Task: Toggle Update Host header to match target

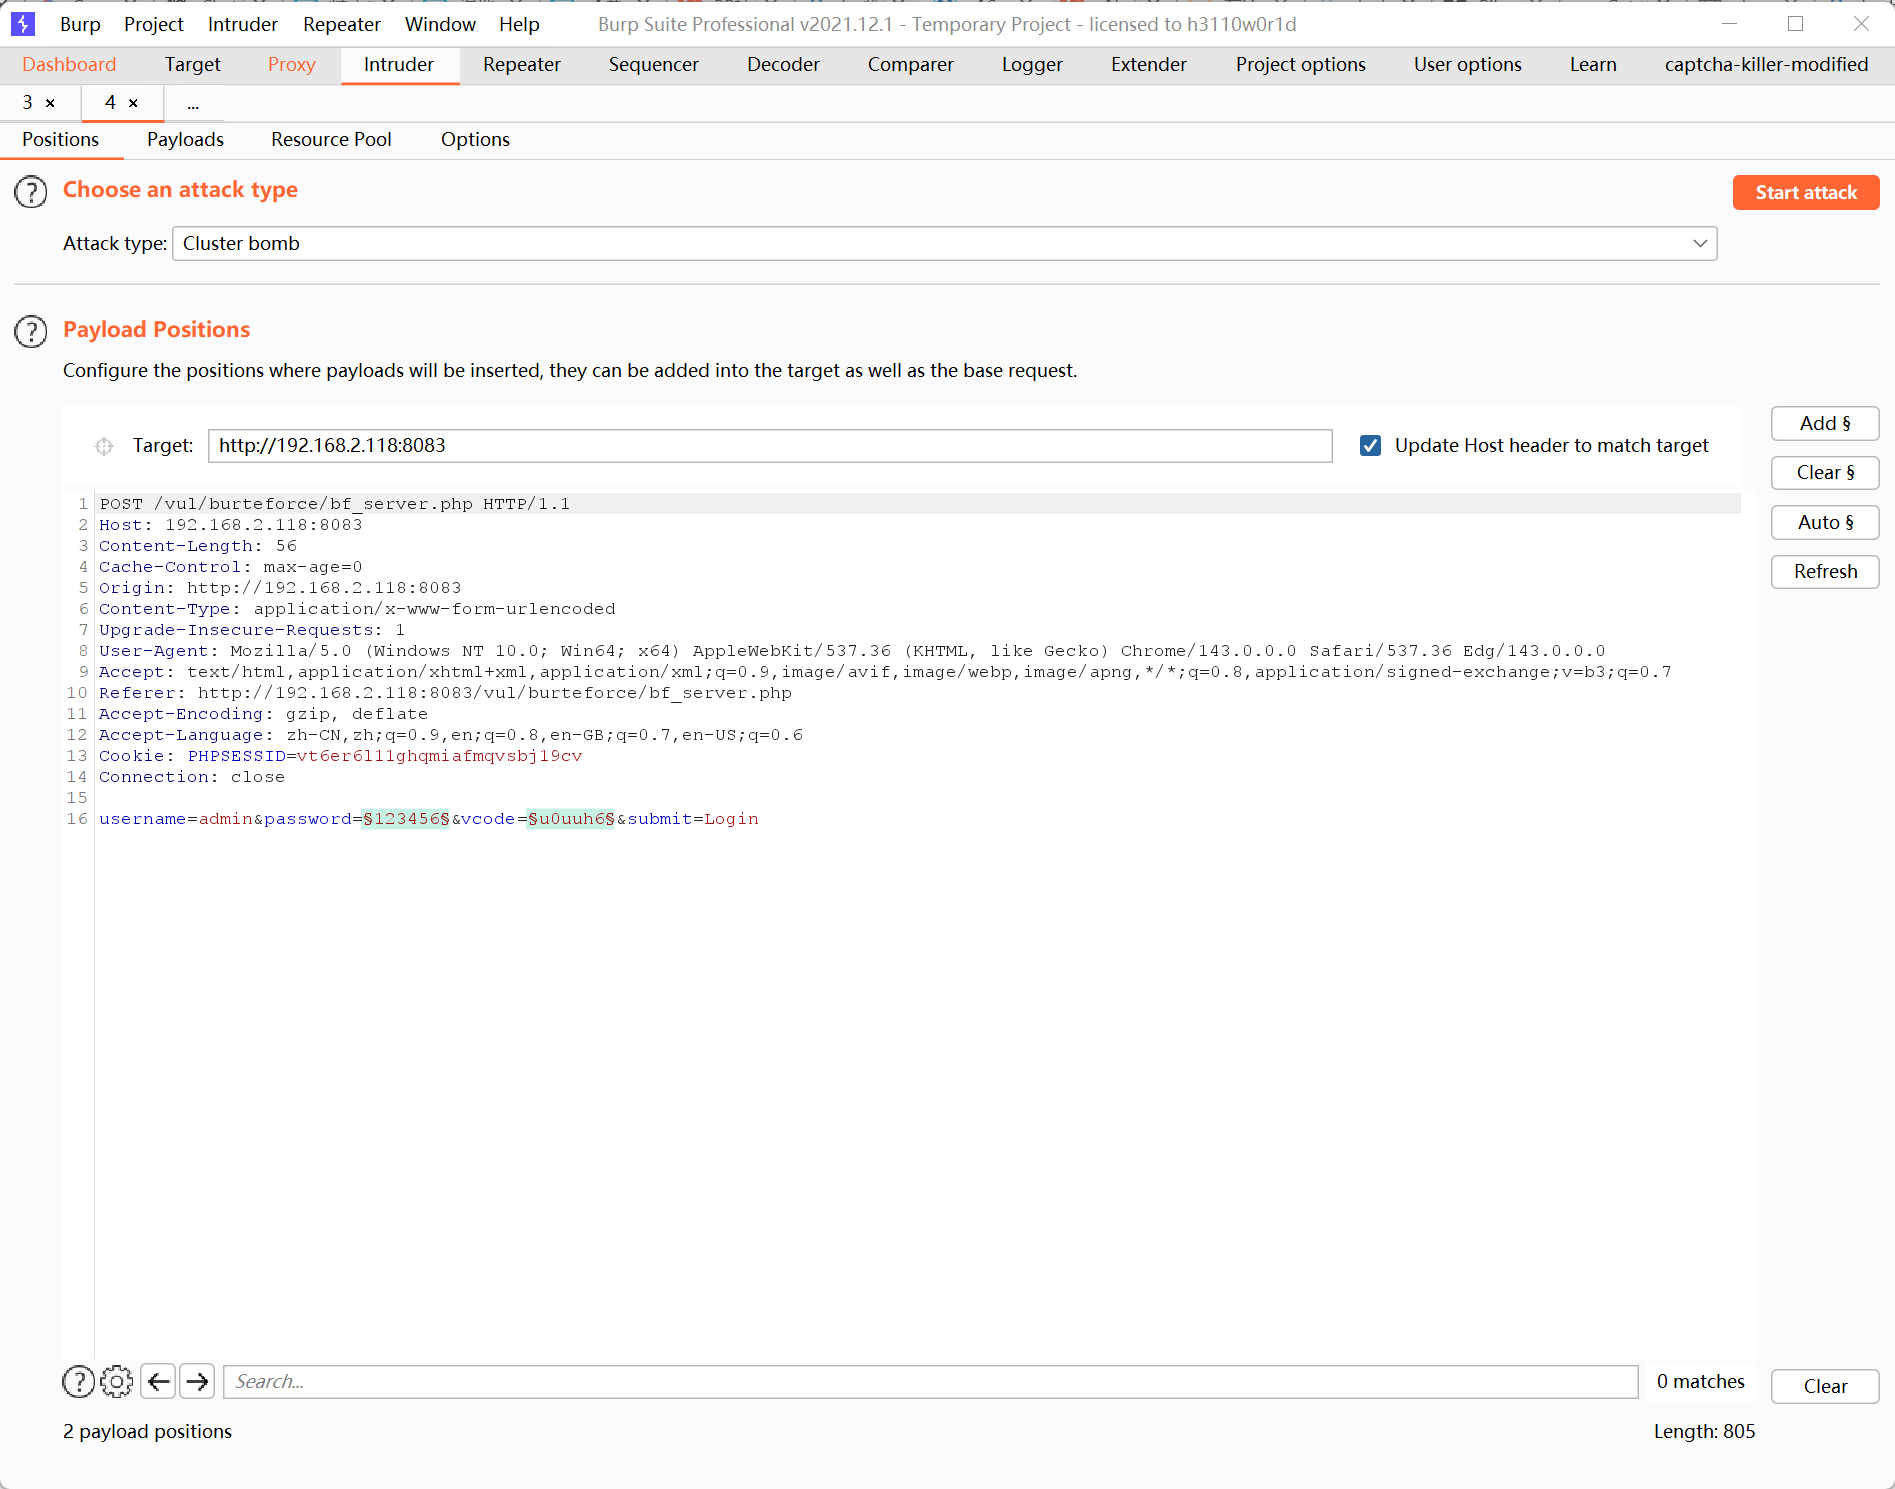Action: coord(1370,446)
